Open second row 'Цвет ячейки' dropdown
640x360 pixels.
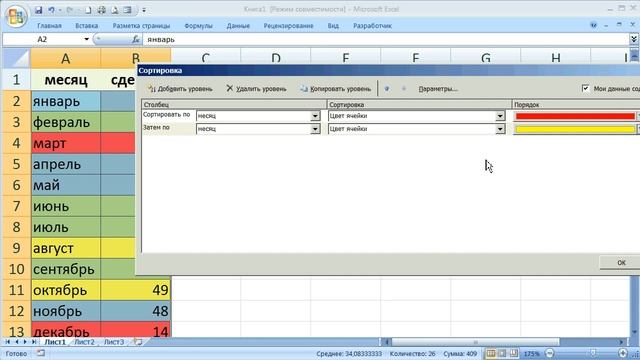coord(500,129)
